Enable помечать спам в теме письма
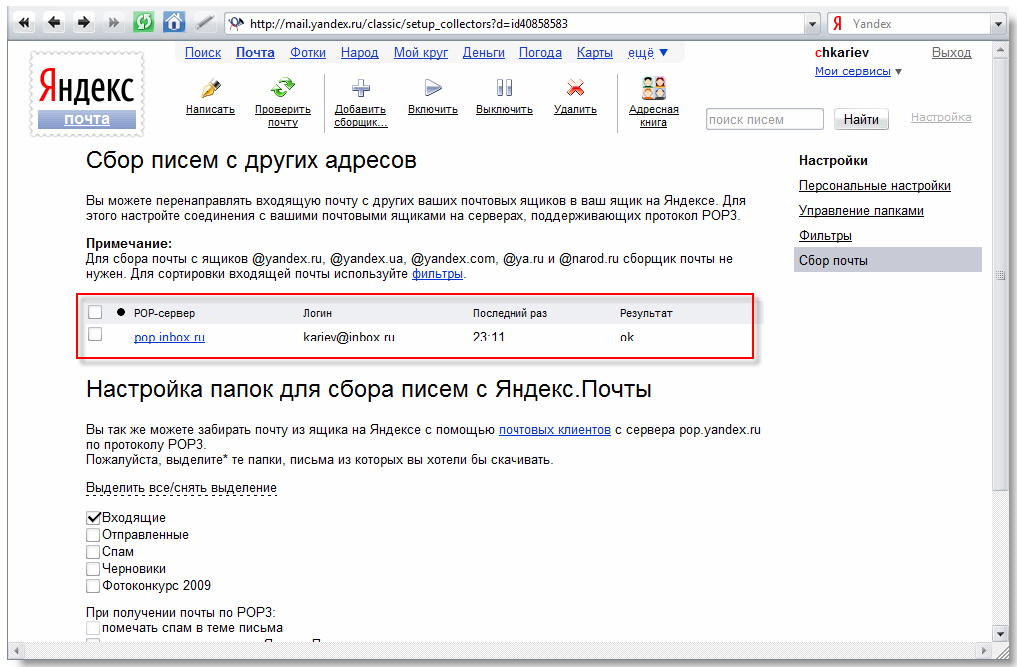This screenshot has height=667, width=1017. pos(93,628)
